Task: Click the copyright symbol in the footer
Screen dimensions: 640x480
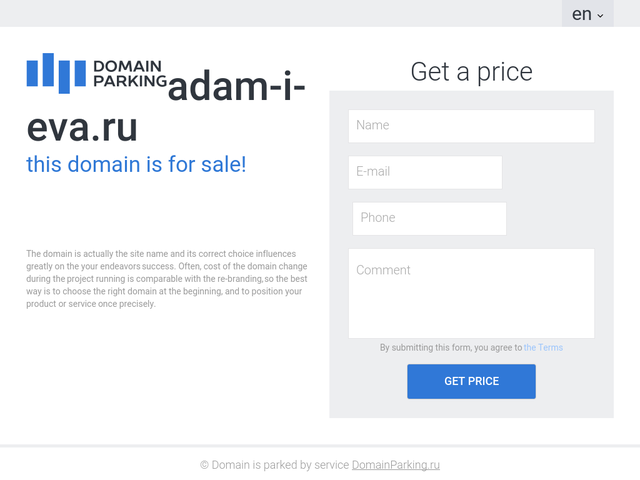Action: (204, 465)
